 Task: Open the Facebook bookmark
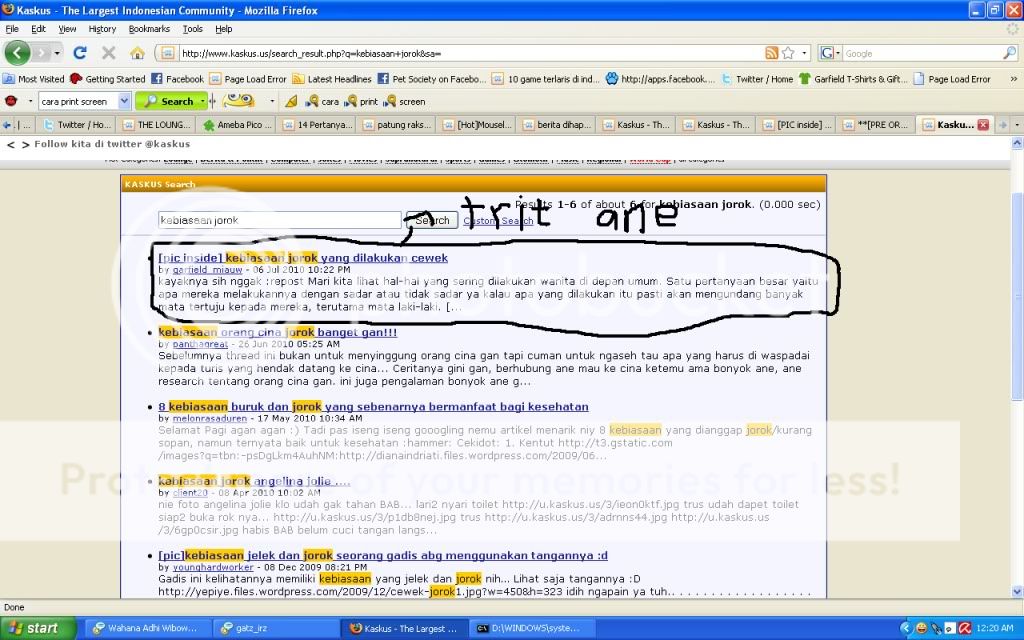click(x=178, y=79)
